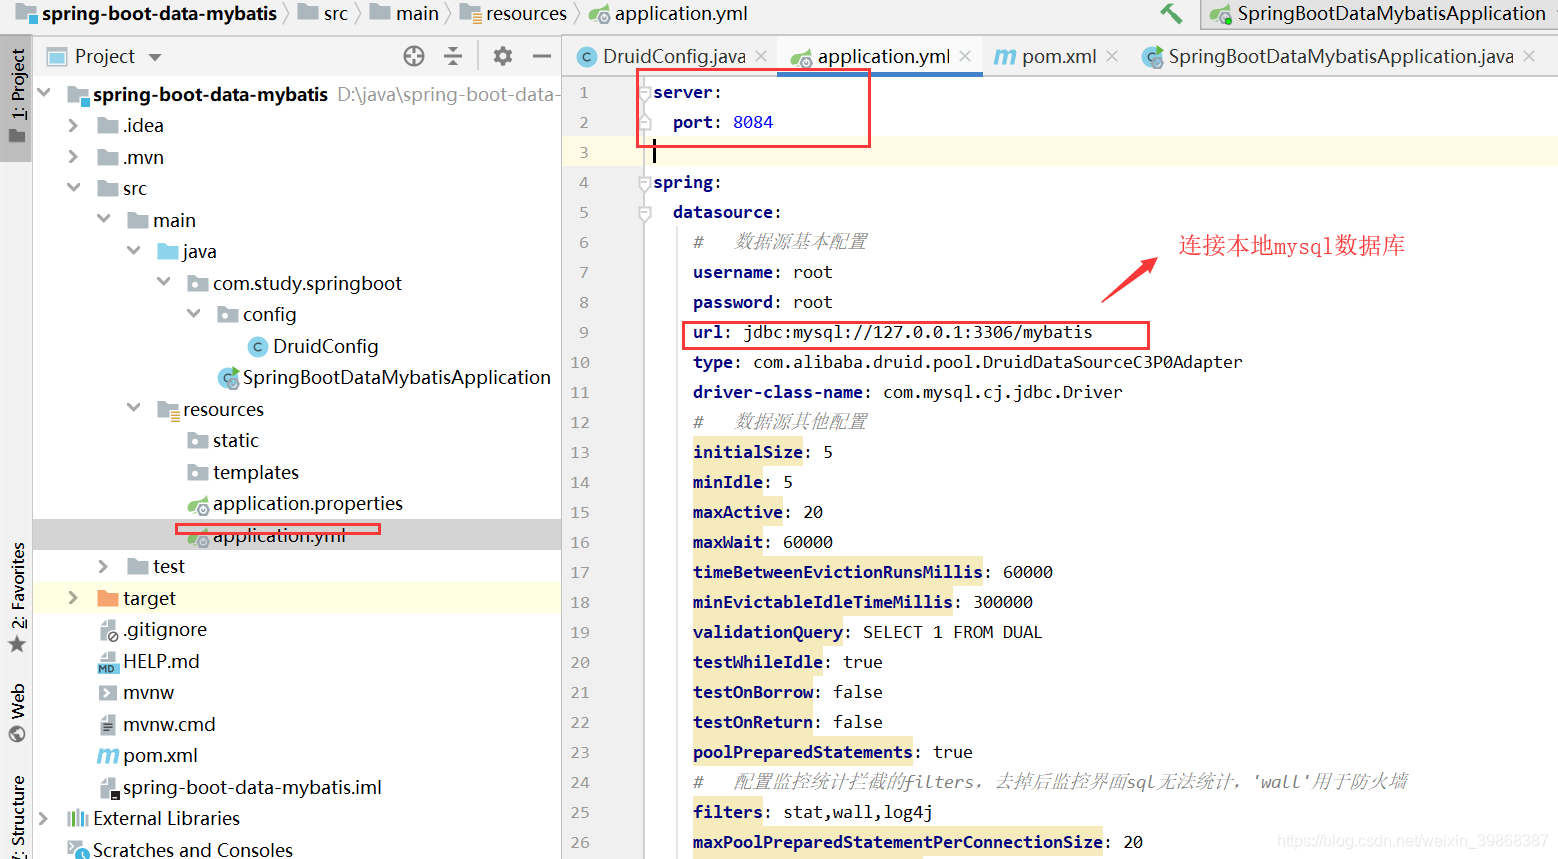This screenshot has height=859, width=1558.
Task: Click the collapse all icon in Project panel
Action: pyautogui.click(x=453, y=56)
